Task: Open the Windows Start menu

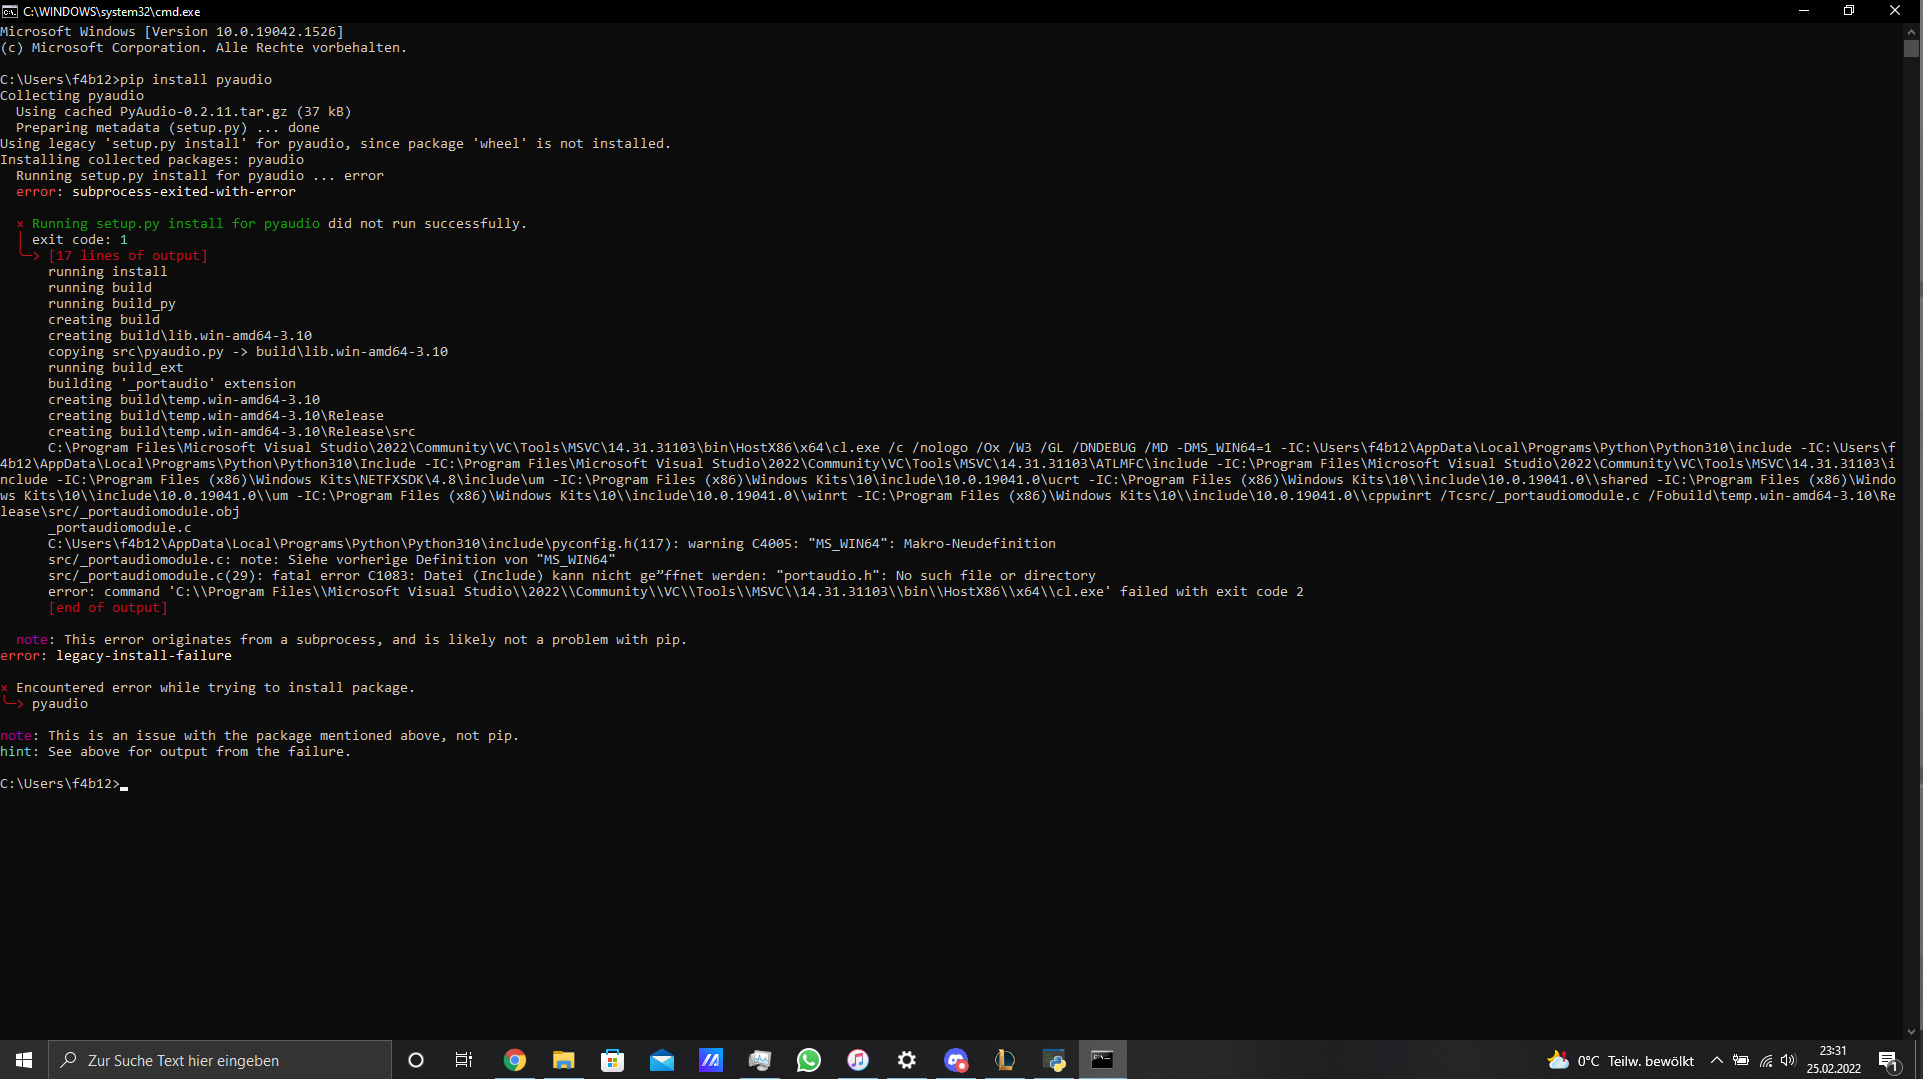Action: coord(24,1060)
